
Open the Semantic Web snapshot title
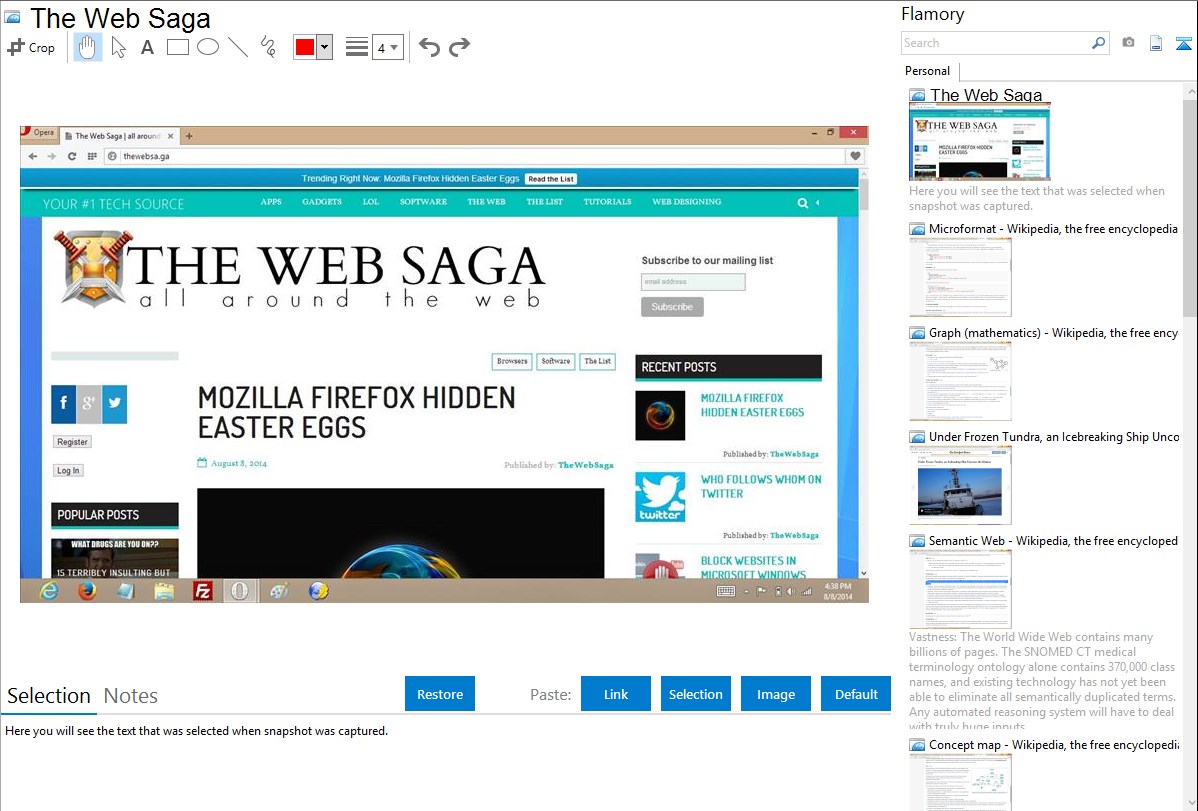pos(1053,540)
